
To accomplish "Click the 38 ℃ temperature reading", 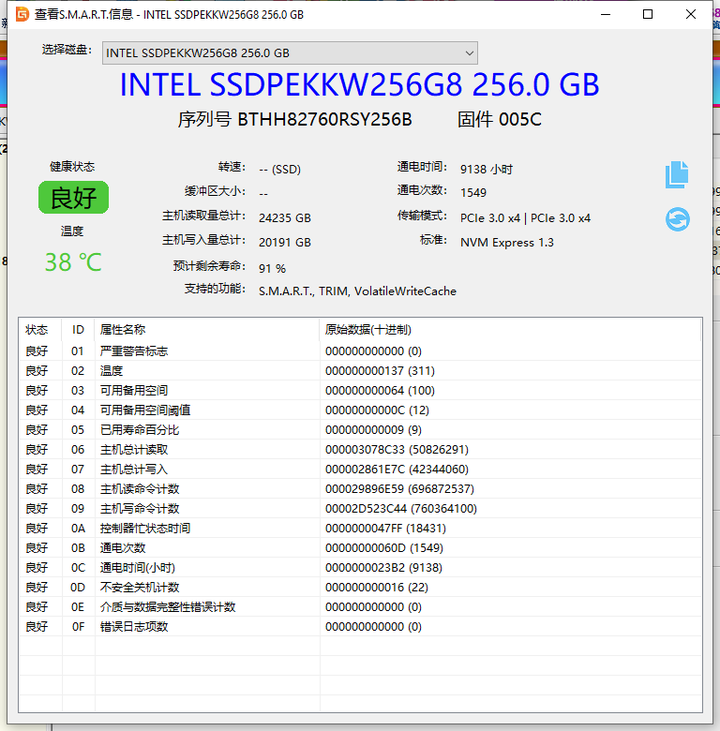I will tap(73, 262).
